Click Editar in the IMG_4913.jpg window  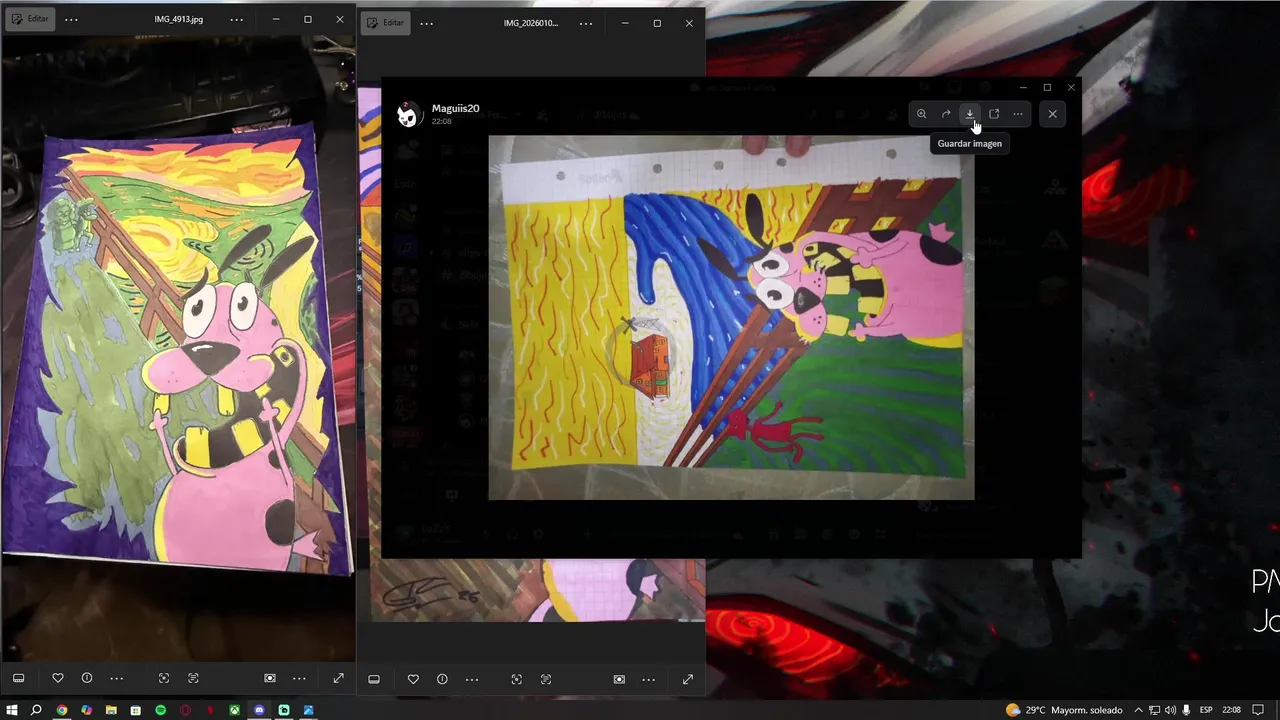(x=31, y=19)
